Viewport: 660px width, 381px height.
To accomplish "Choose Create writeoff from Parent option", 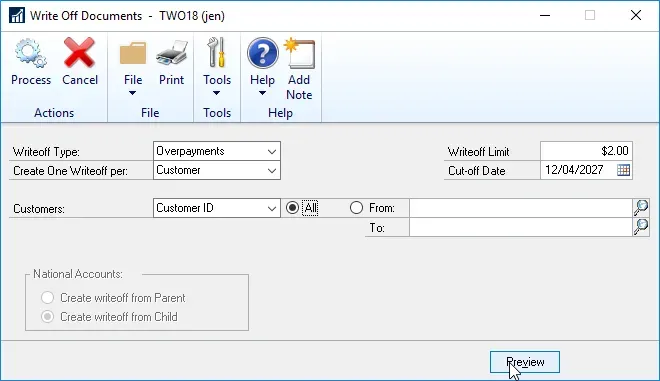I will [47, 298].
